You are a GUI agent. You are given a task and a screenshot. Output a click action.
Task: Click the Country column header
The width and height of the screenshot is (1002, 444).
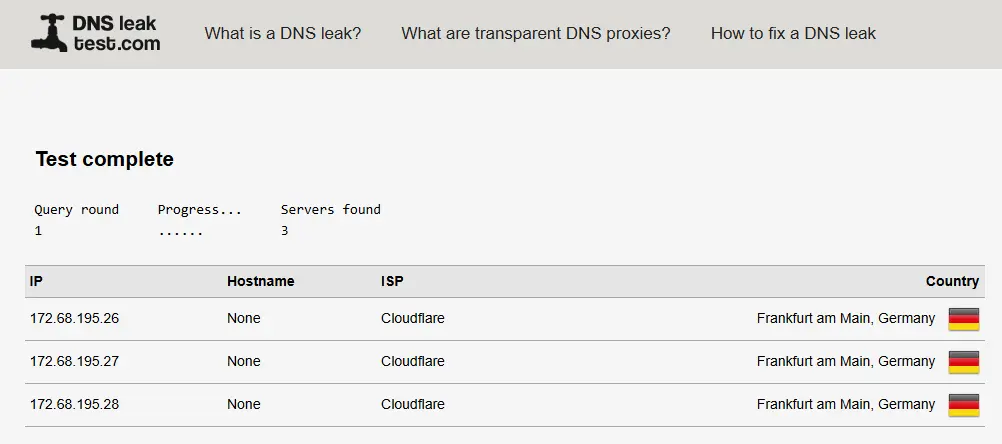pyautogui.click(x=952, y=281)
